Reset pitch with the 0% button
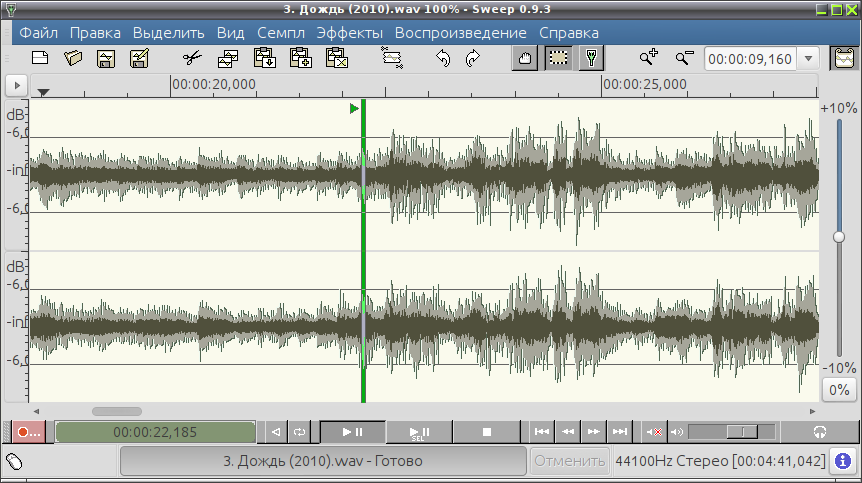Viewport: 862px width, 483px height. click(x=839, y=390)
